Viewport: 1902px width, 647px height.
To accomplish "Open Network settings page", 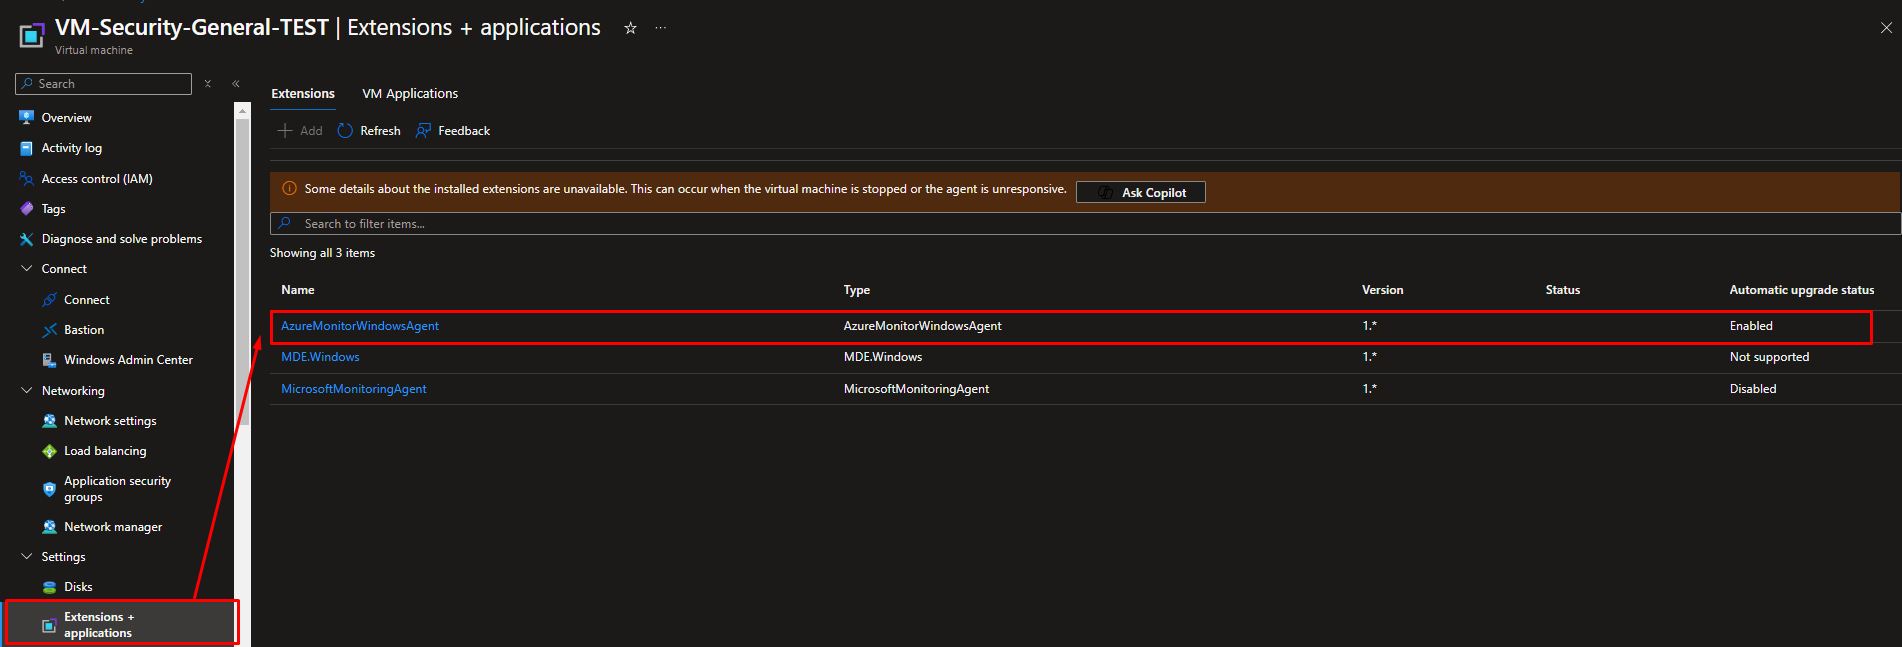I will 110,421.
